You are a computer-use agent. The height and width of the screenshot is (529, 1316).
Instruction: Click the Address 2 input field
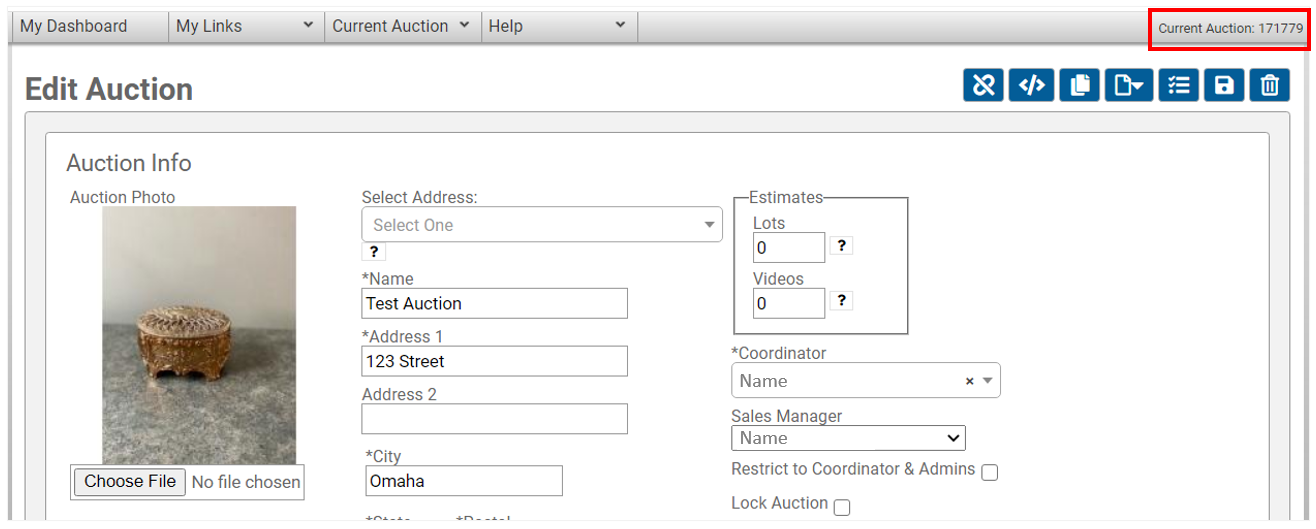(x=494, y=419)
